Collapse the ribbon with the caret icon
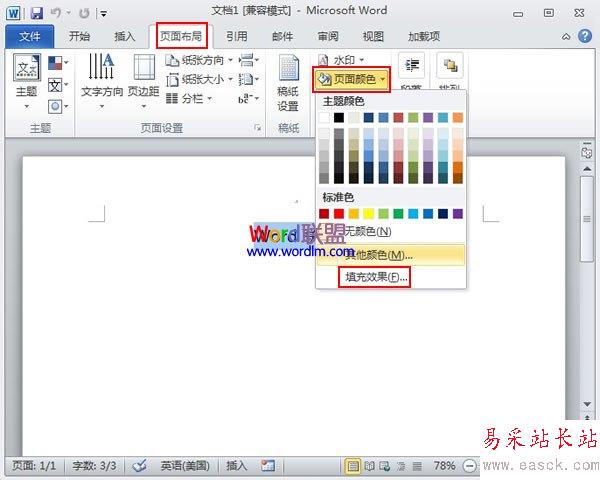This screenshot has width=600, height=480. (566, 37)
